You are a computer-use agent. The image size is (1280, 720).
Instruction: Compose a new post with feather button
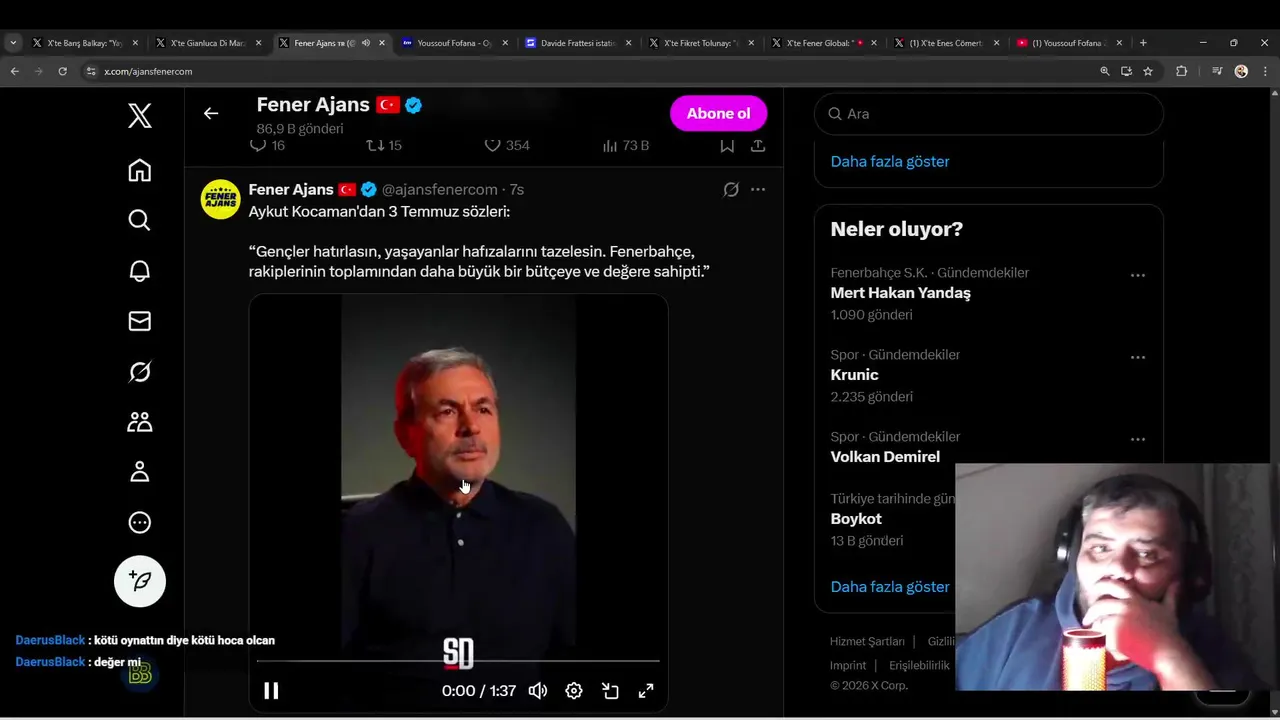tap(140, 581)
